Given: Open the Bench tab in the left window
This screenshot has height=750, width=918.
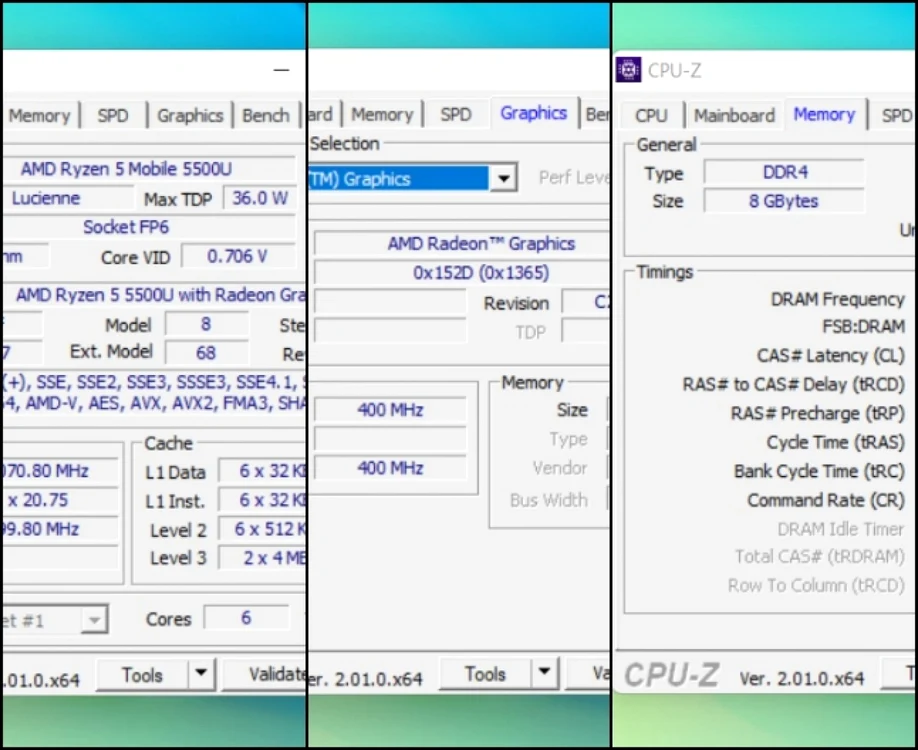Looking at the screenshot, I should (266, 115).
